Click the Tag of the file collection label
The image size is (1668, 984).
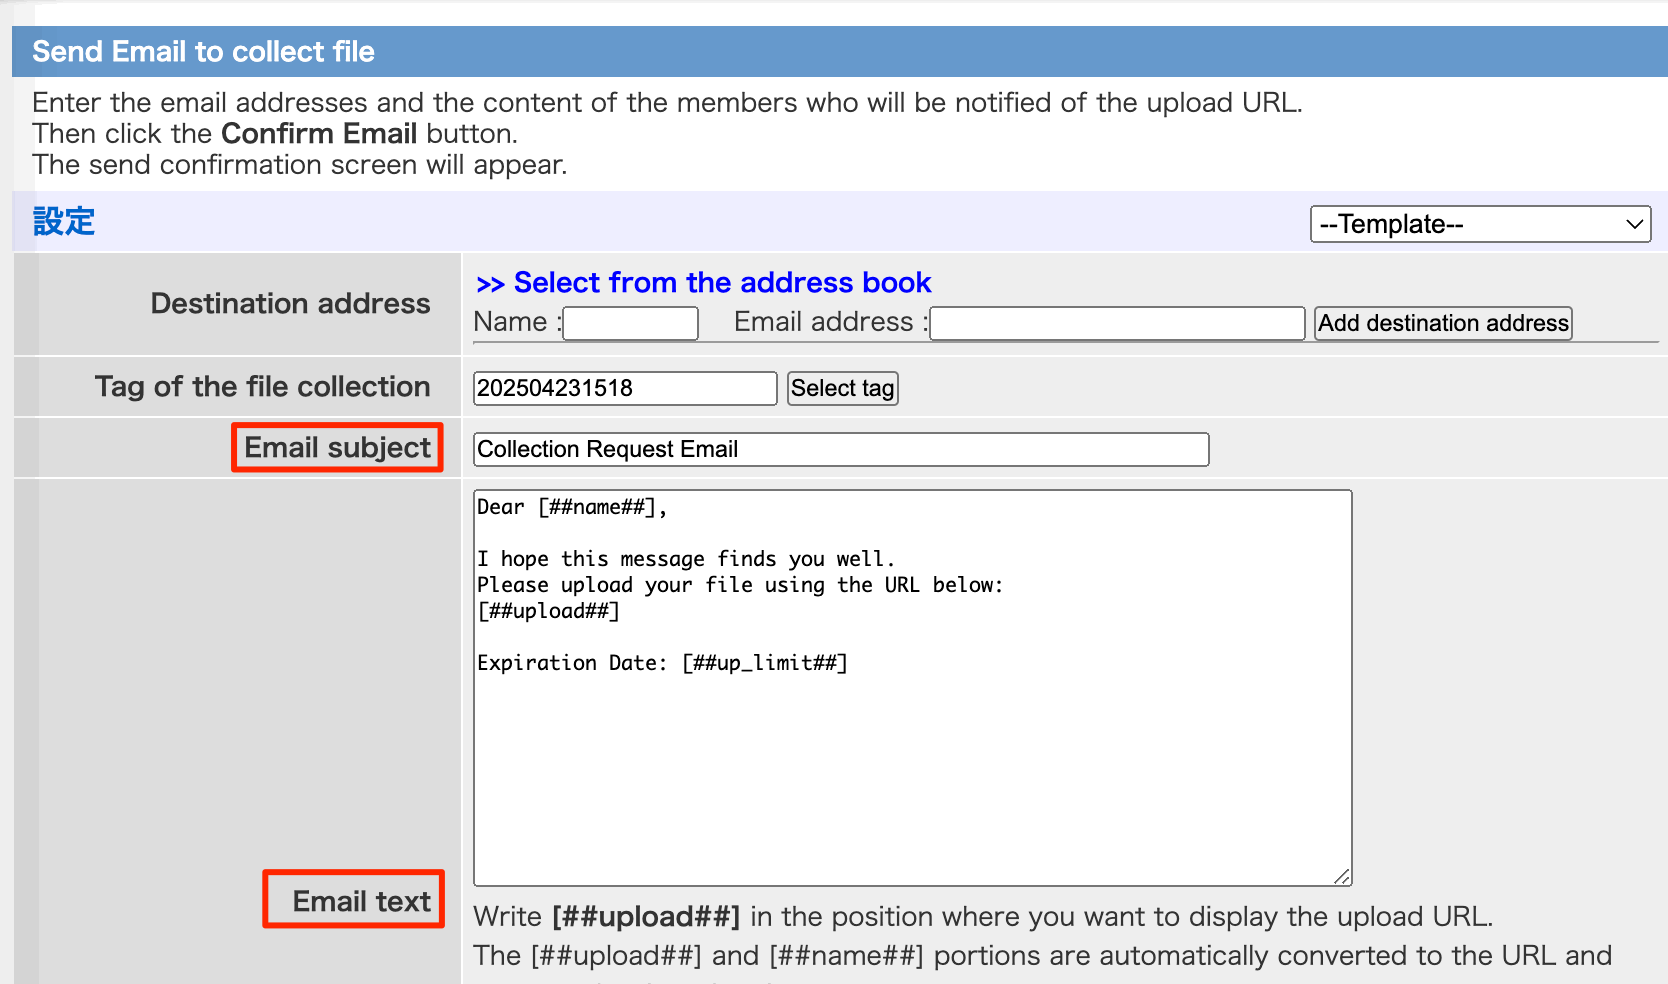[262, 386]
